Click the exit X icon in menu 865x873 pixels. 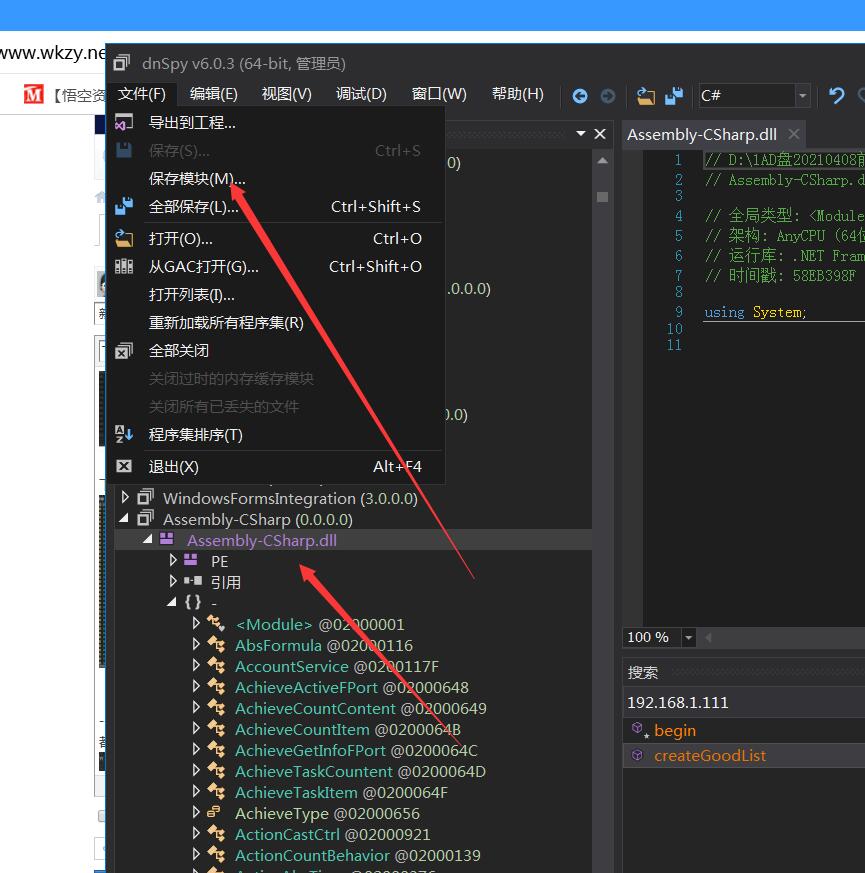pos(124,466)
